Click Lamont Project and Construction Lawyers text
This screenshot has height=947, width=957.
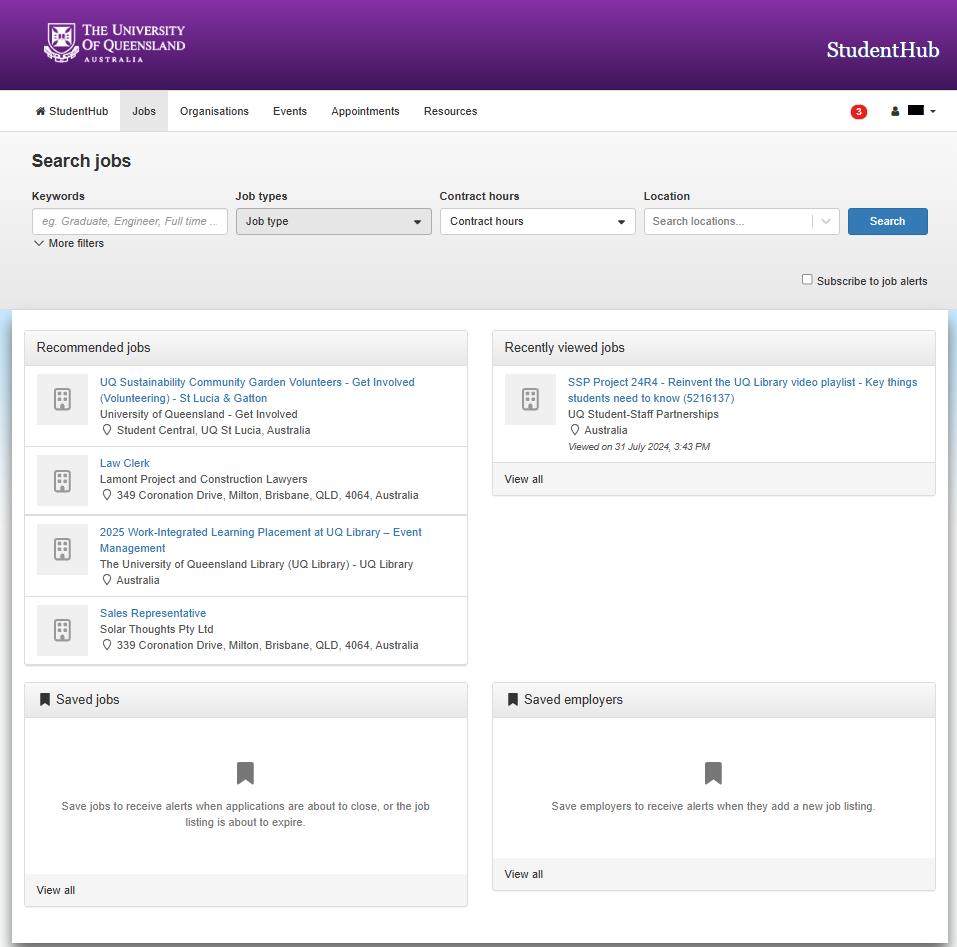(204, 479)
